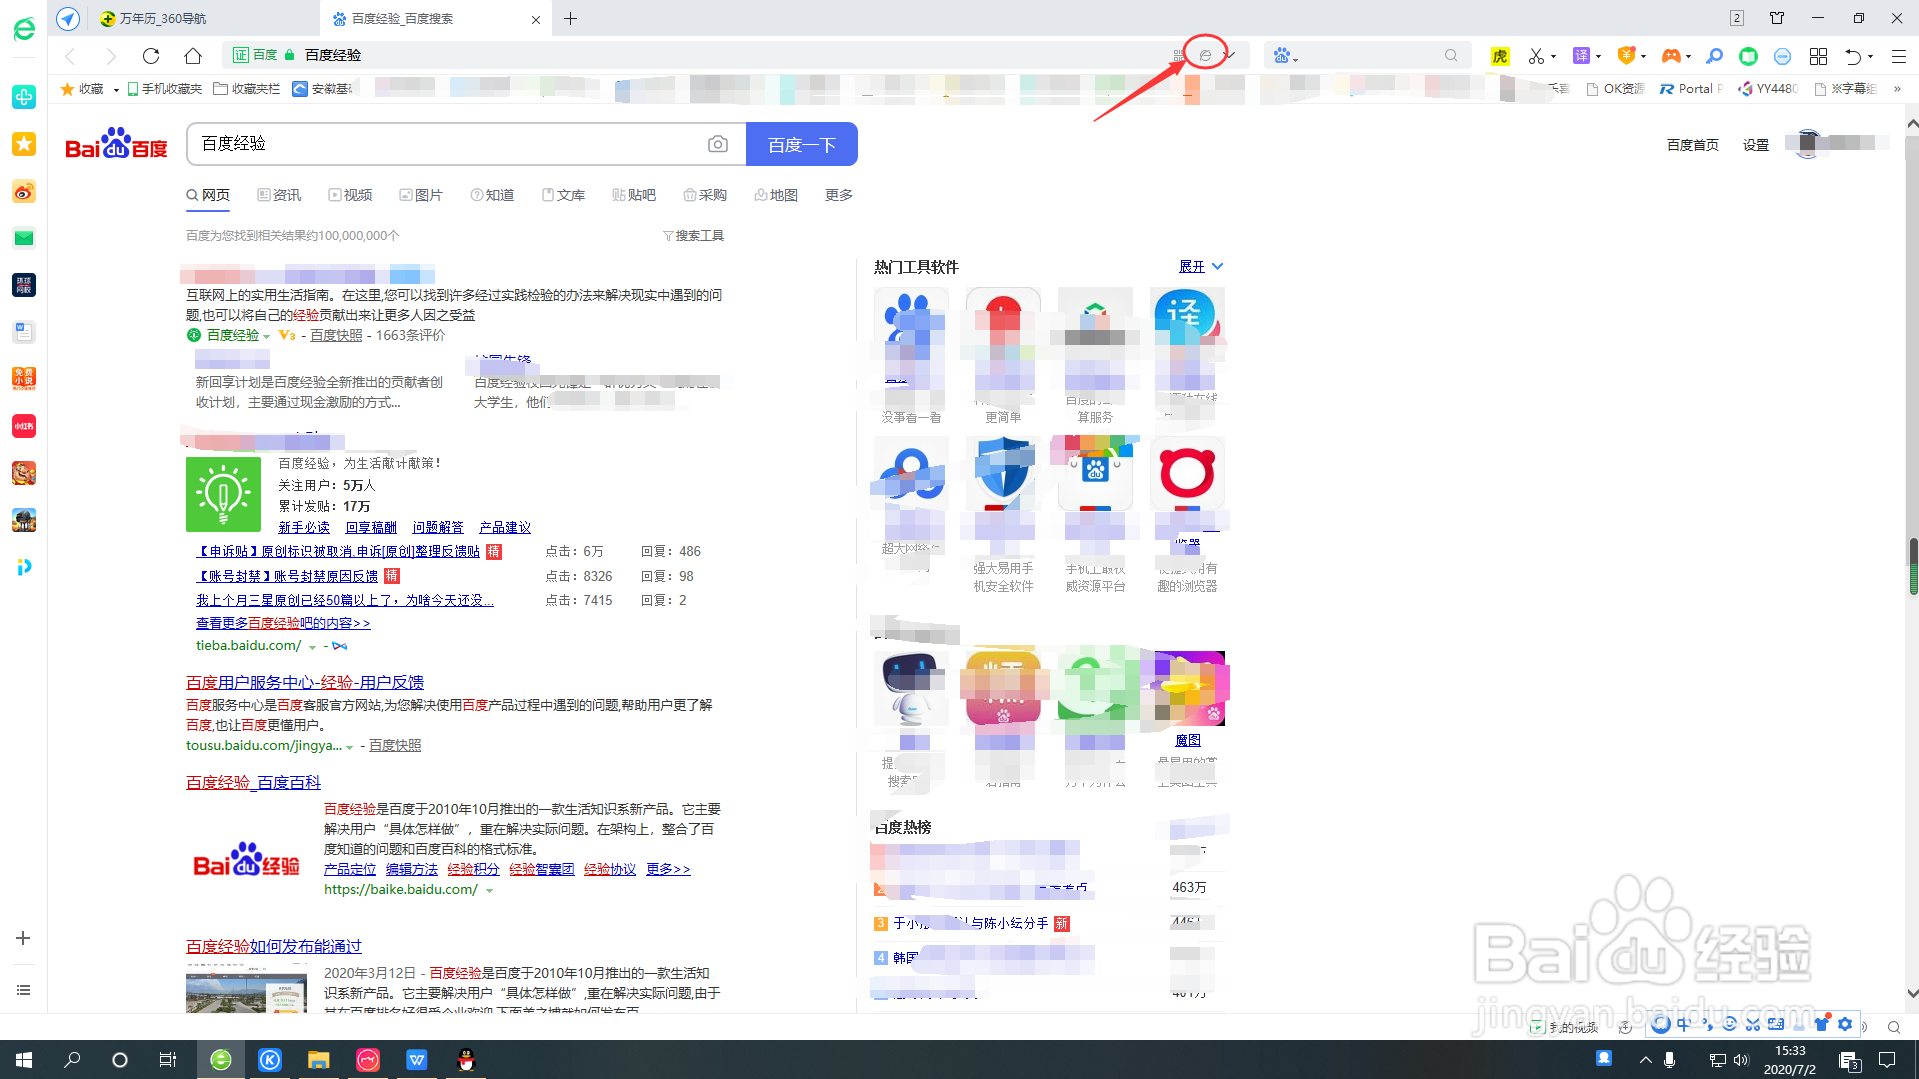
Task: Open Task View on taskbar
Action: coord(168,1060)
